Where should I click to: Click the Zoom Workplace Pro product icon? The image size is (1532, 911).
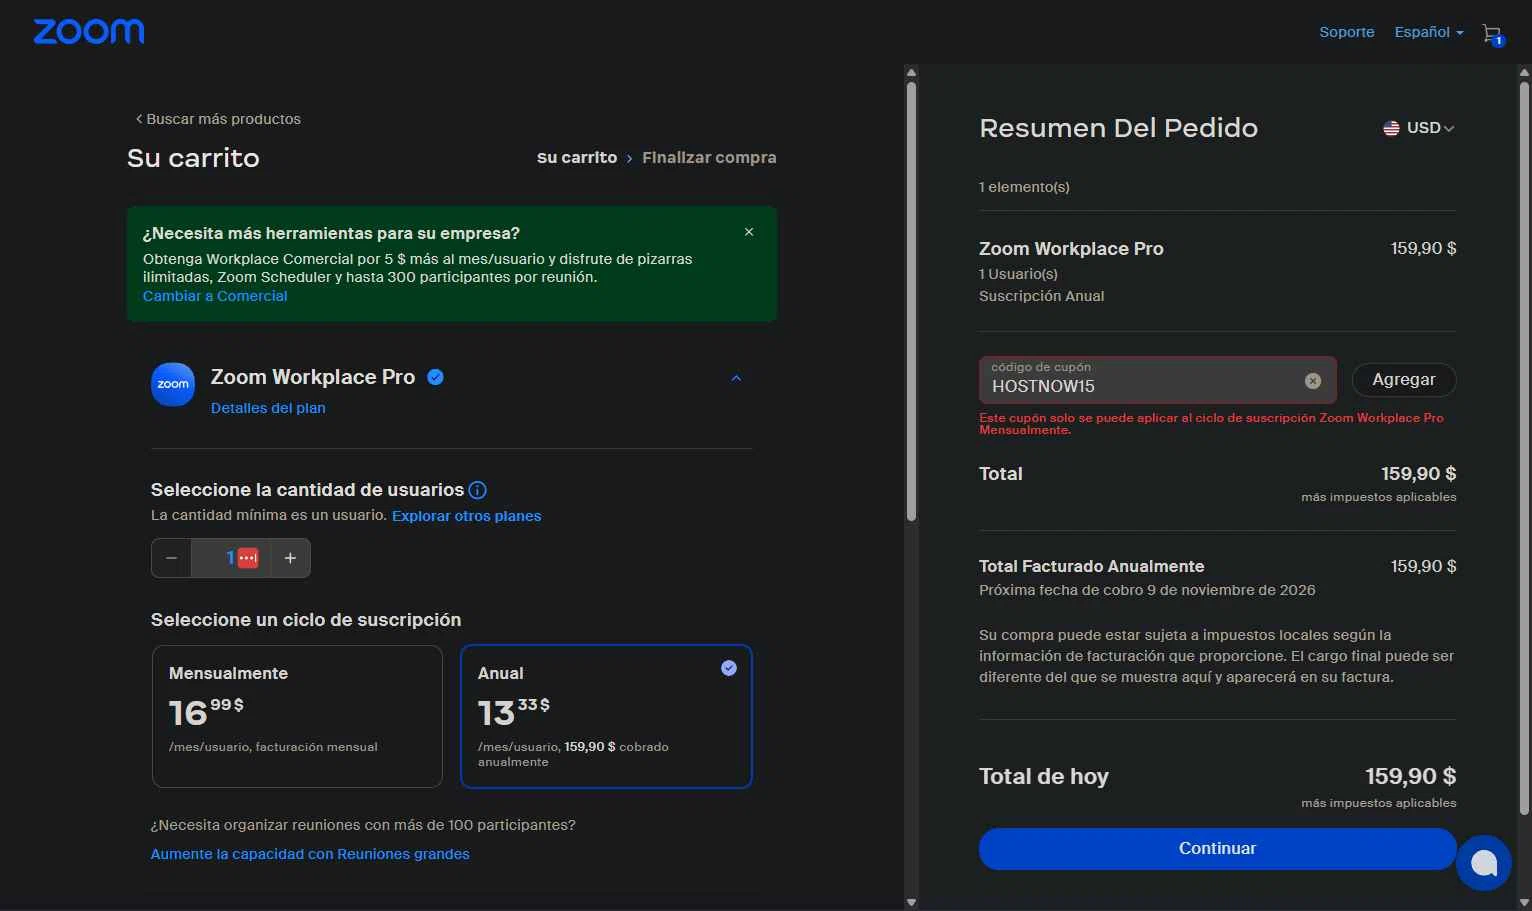coord(173,384)
